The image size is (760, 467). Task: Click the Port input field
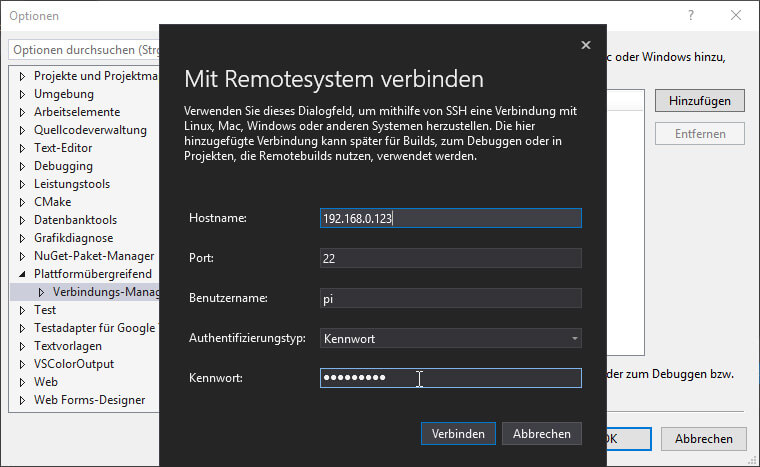[x=450, y=258]
